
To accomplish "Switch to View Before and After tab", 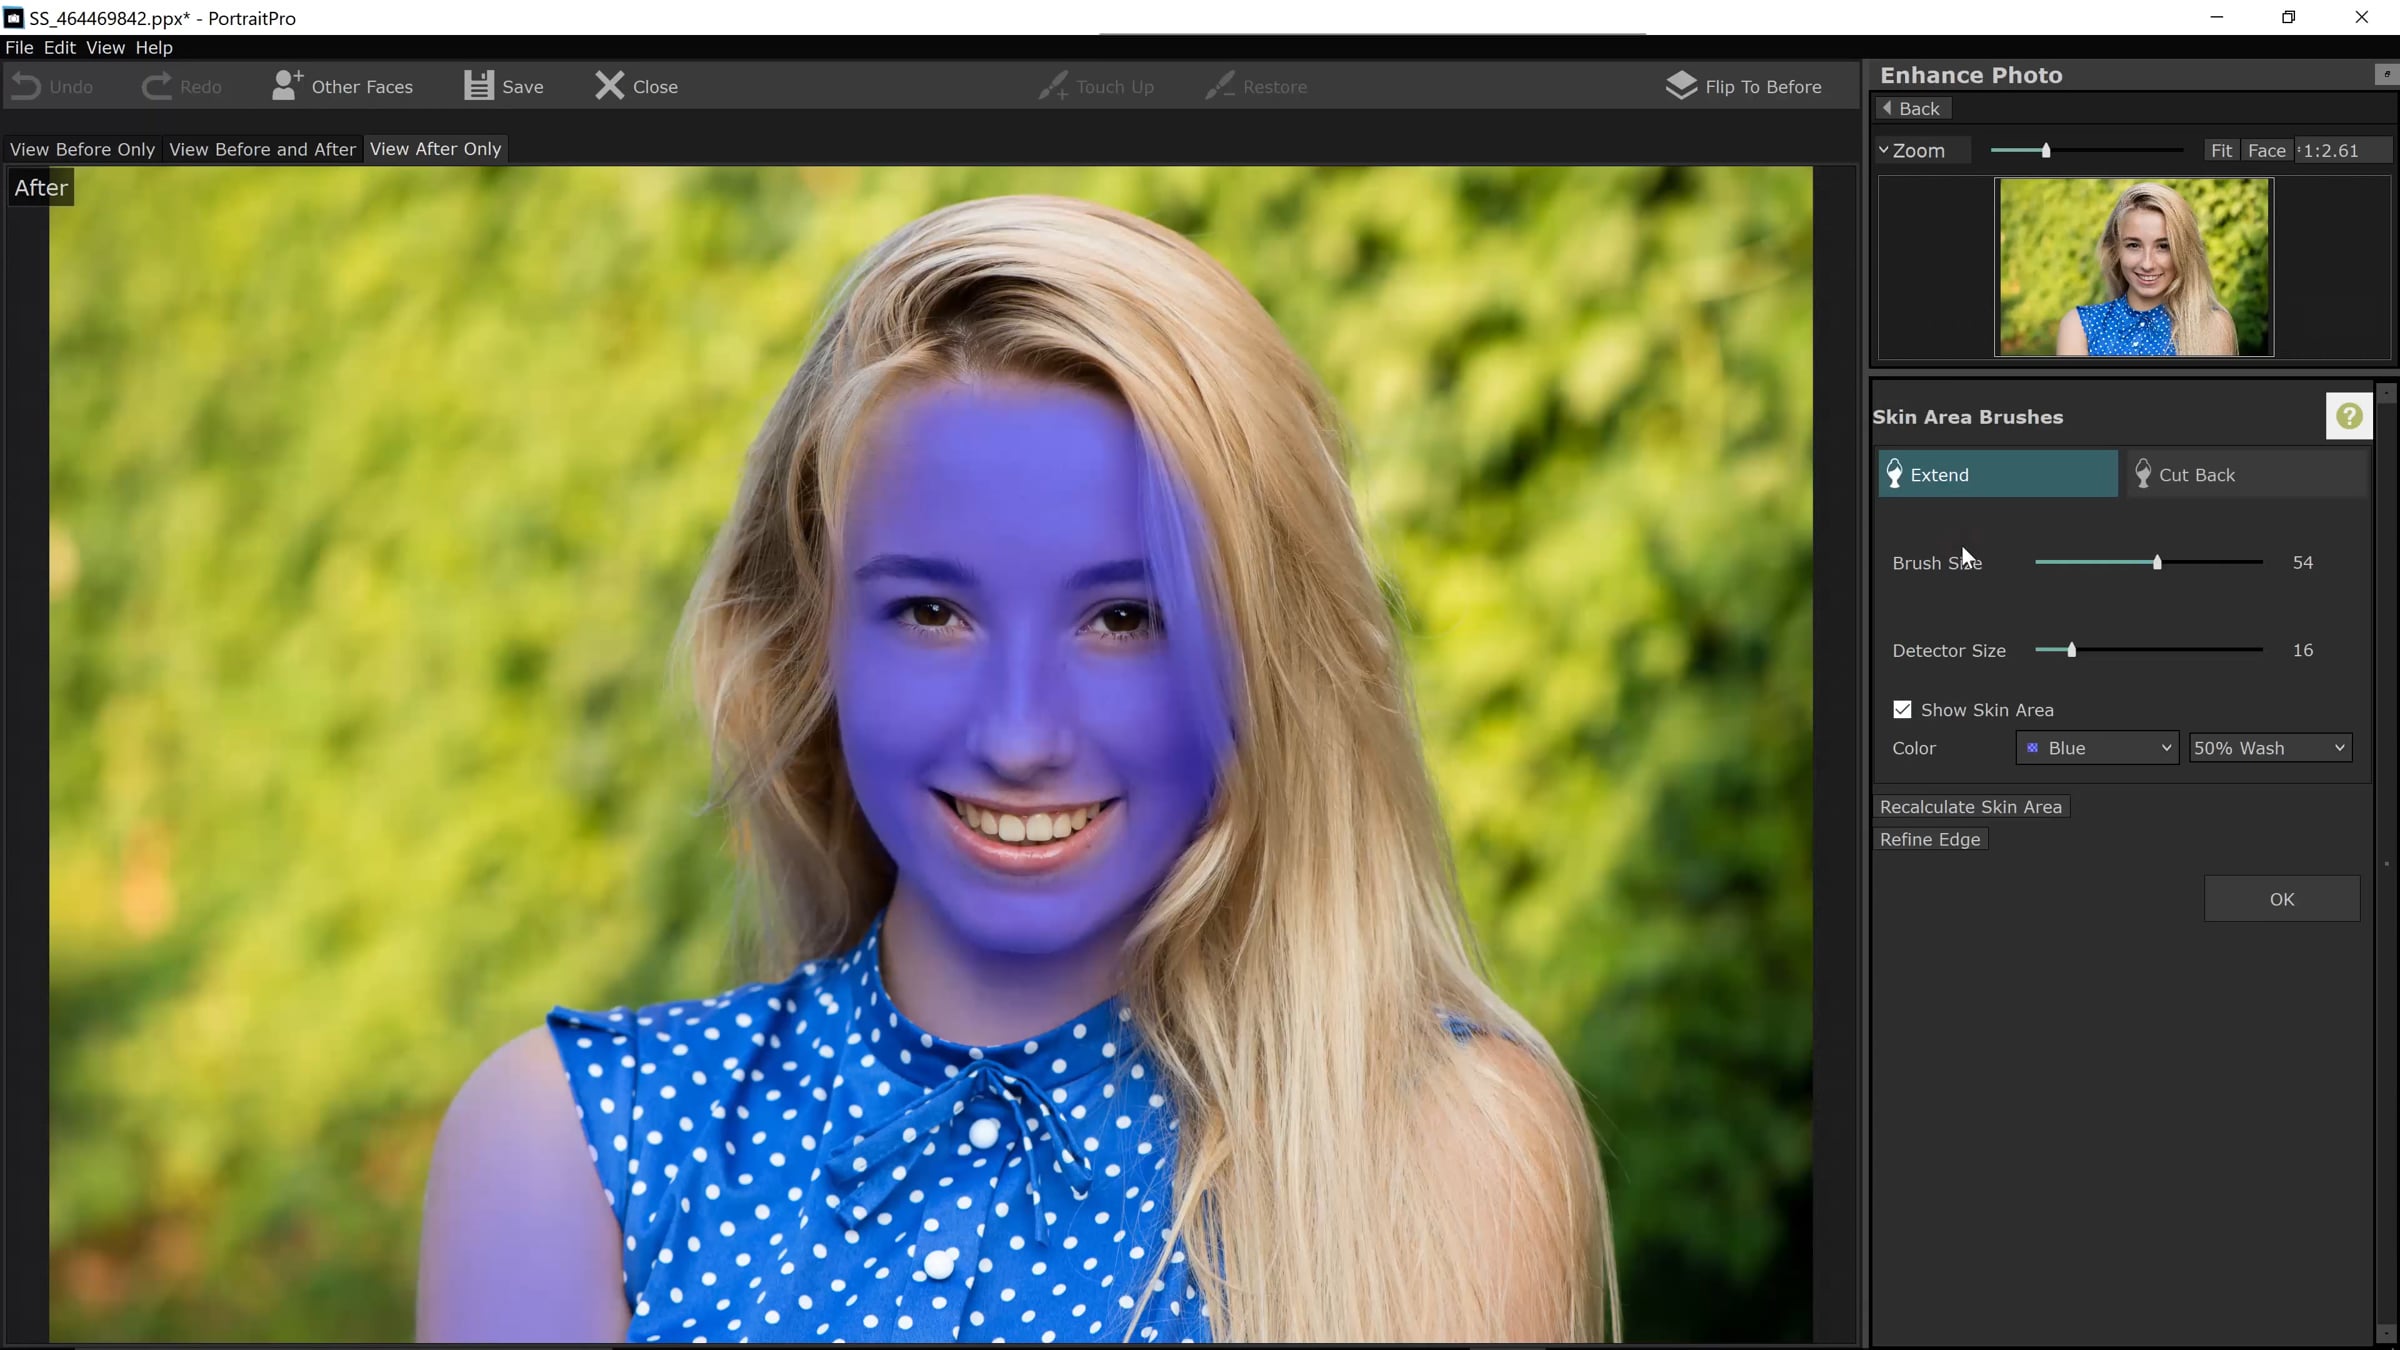I will click(x=262, y=149).
